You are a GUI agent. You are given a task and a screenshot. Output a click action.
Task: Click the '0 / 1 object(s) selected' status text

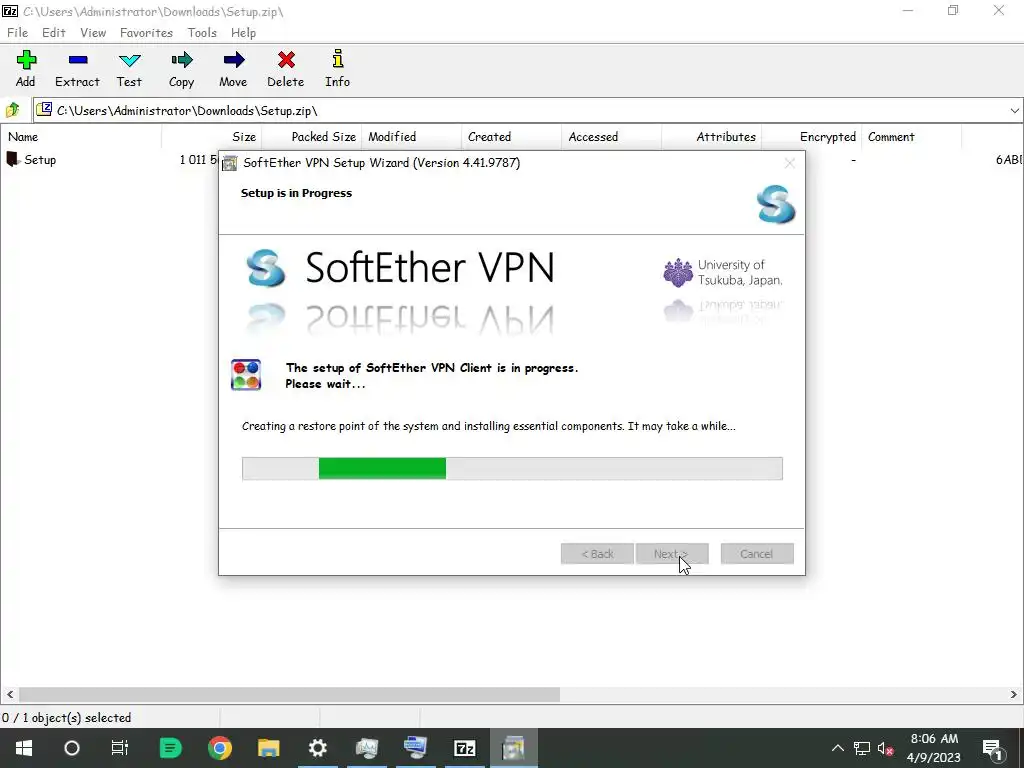pos(67,718)
